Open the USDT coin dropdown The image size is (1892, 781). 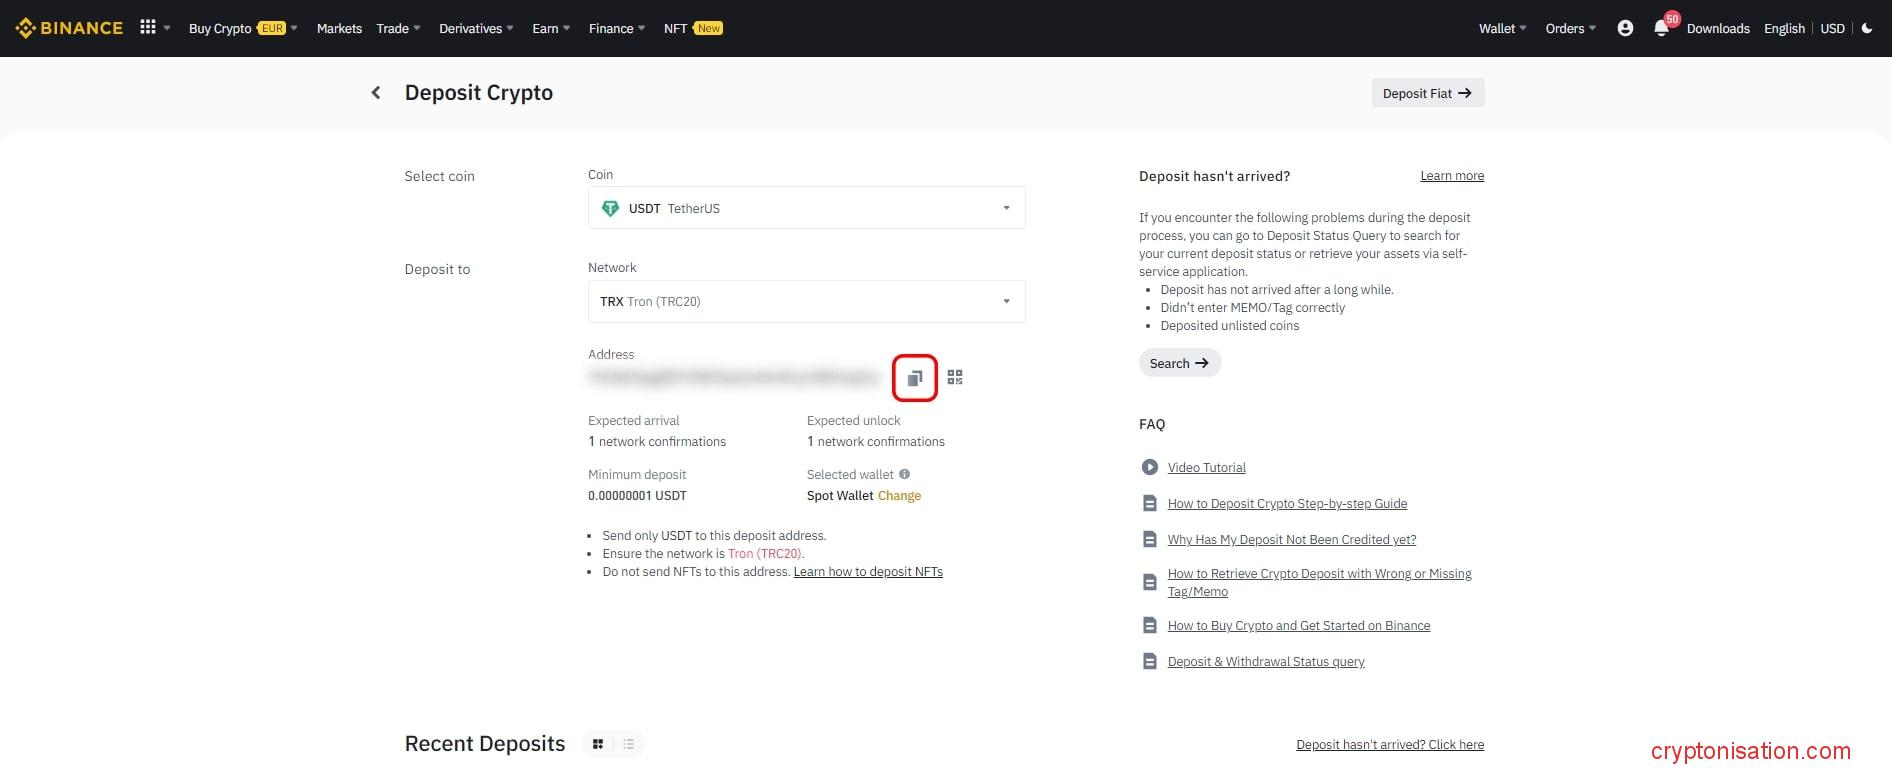point(806,208)
